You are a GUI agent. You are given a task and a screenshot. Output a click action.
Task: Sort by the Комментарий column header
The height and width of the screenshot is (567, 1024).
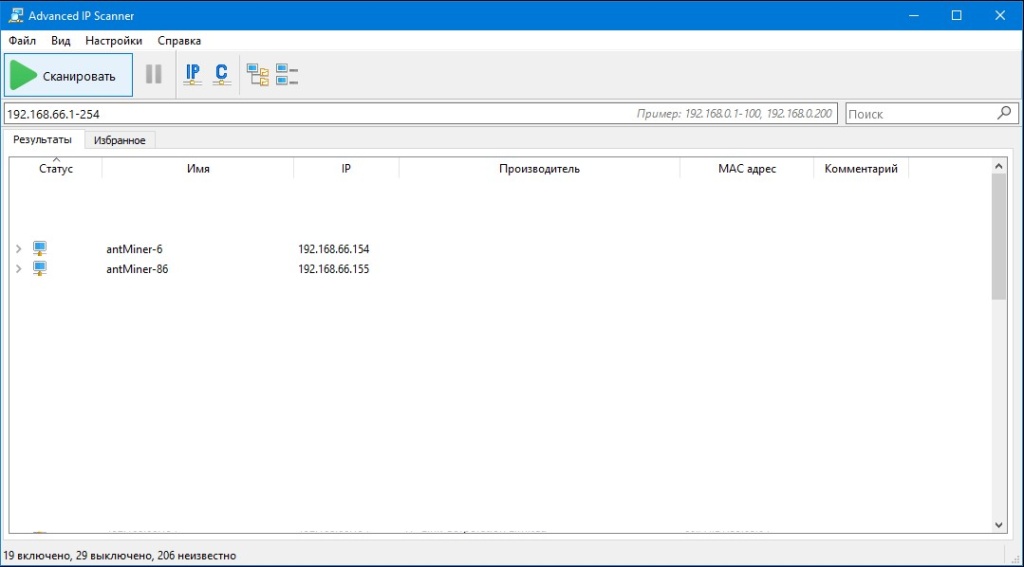[861, 169]
